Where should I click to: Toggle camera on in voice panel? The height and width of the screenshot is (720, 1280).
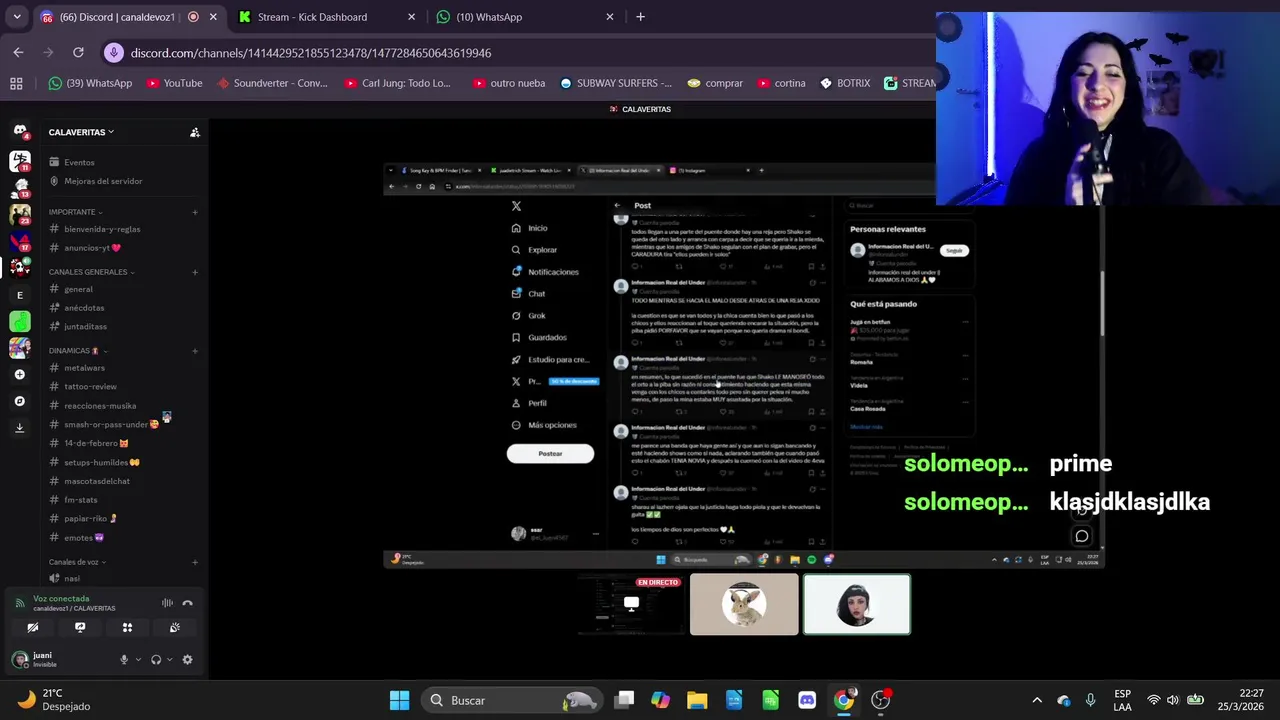click(33, 628)
